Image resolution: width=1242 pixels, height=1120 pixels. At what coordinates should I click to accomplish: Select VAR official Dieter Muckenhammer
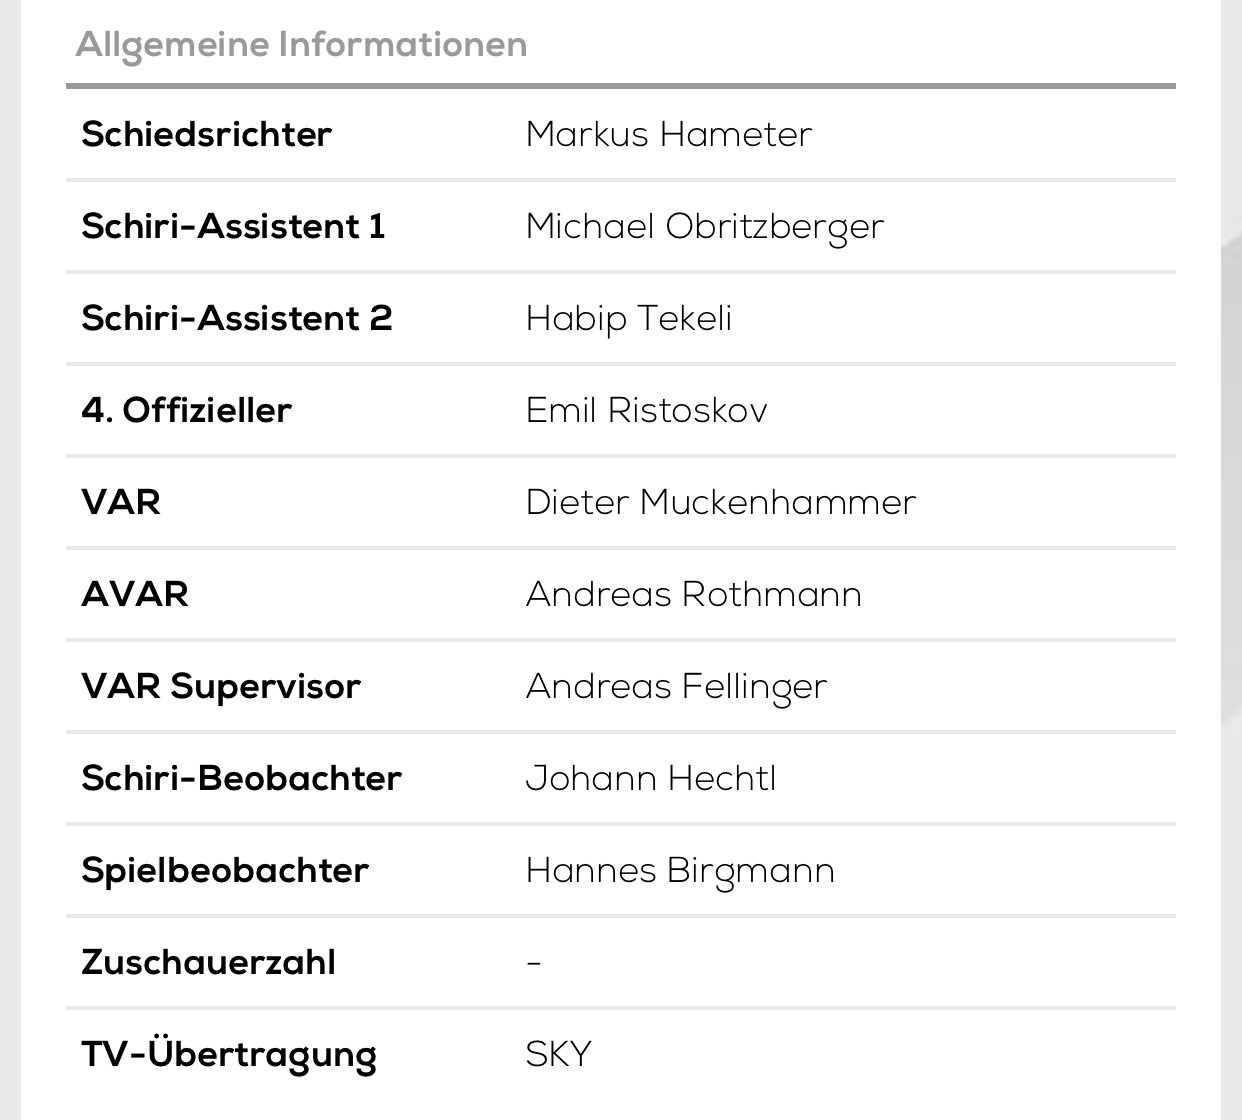pyautogui.click(x=720, y=502)
